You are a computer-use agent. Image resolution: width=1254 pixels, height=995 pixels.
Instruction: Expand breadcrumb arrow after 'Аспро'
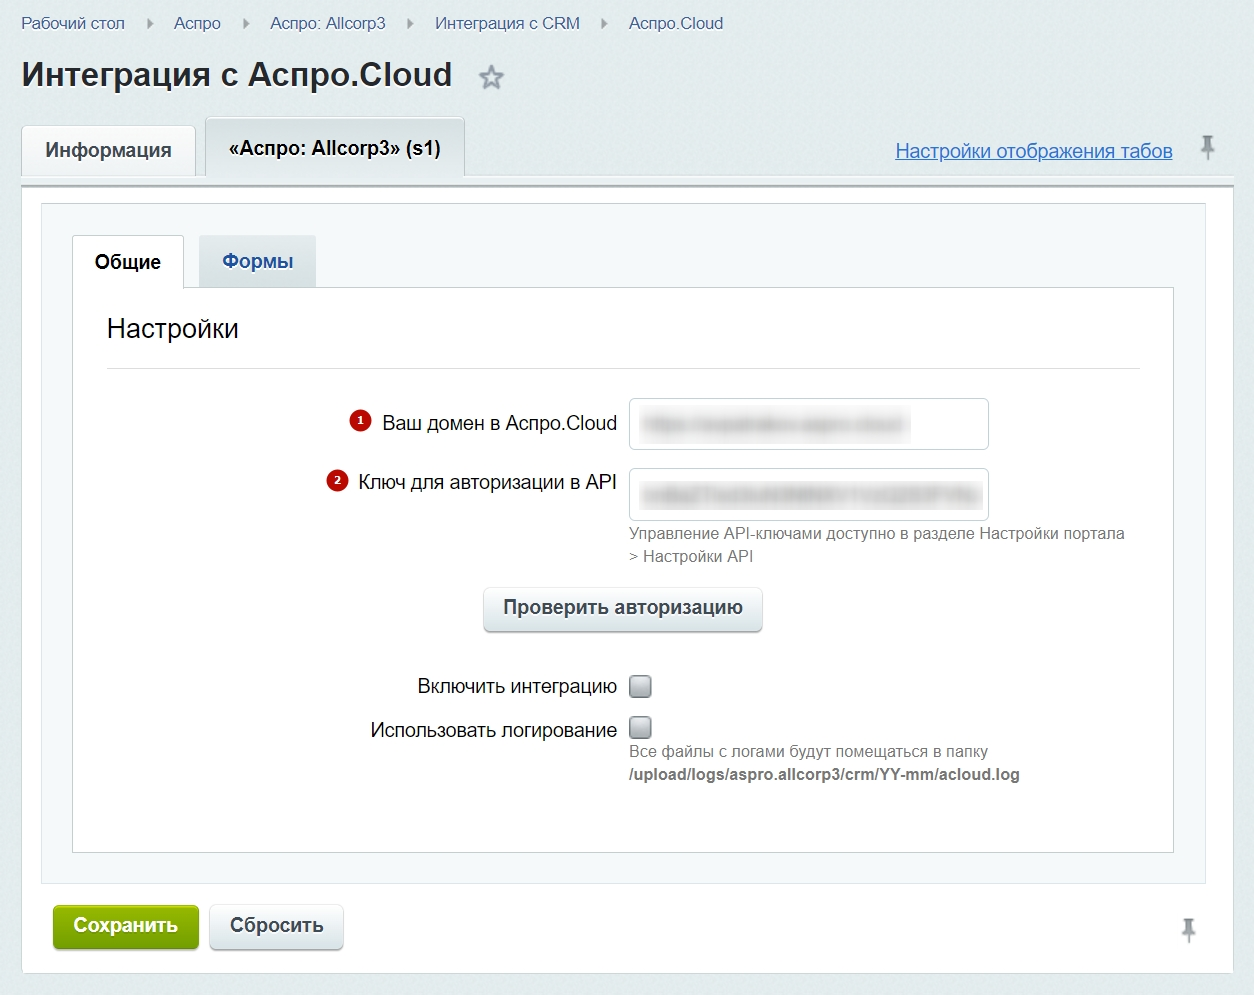246,23
